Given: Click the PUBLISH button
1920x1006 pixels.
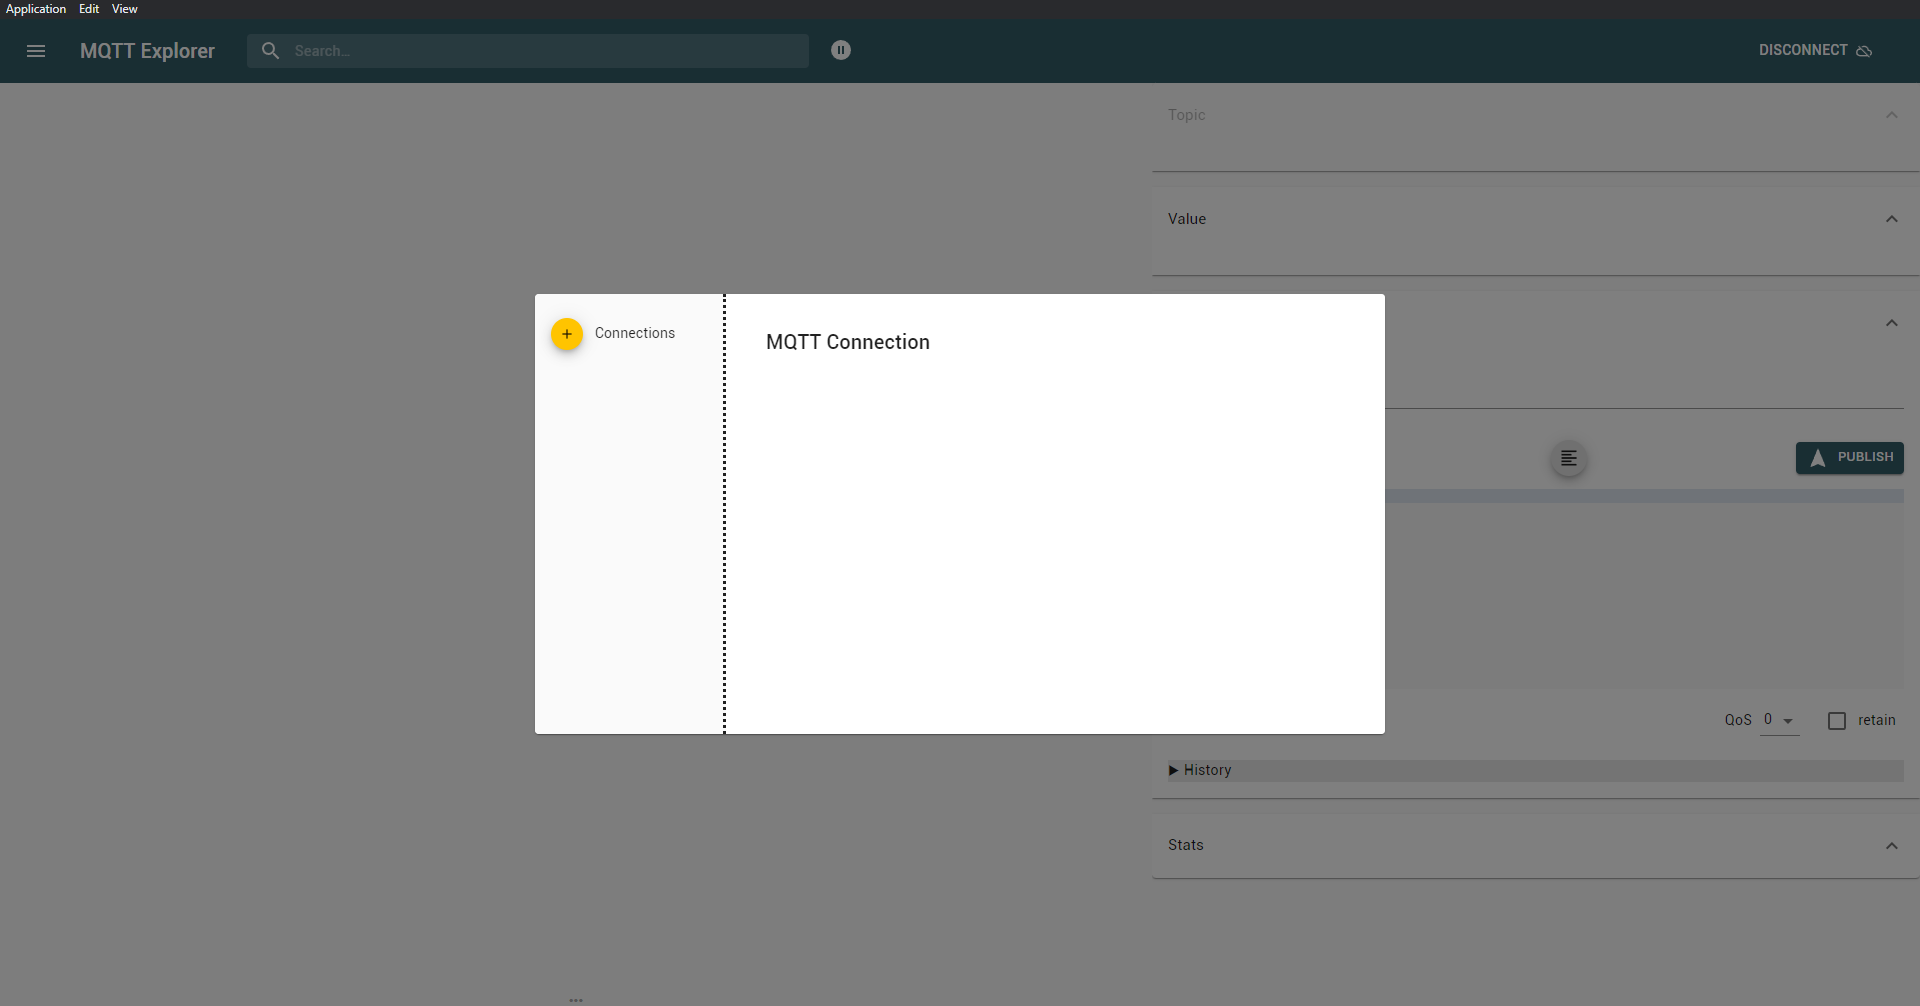Looking at the screenshot, I should point(1850,458).
